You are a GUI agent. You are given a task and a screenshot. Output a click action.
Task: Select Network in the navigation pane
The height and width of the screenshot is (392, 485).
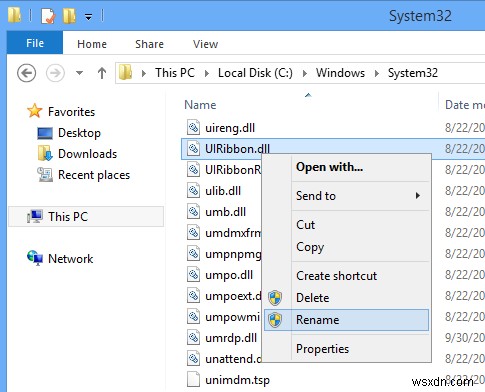click(x=70, y=259)
